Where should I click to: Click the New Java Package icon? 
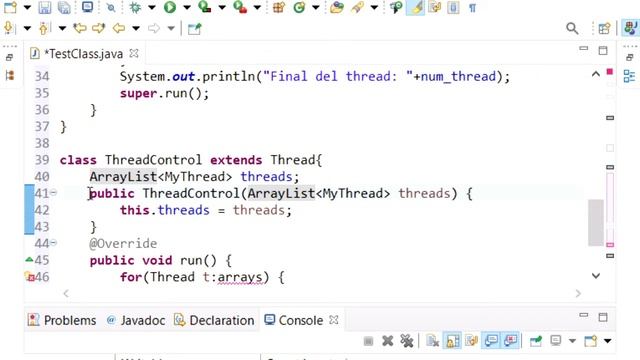pyautogui.click(x=279, y=7)
